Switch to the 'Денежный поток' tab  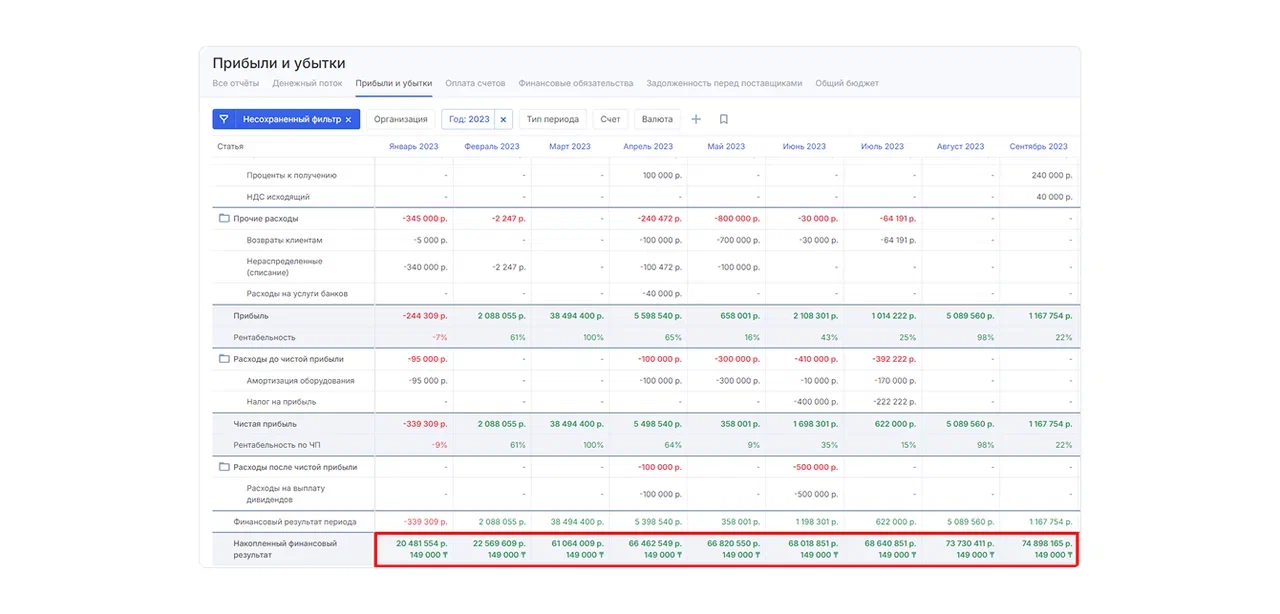(307, 83)
